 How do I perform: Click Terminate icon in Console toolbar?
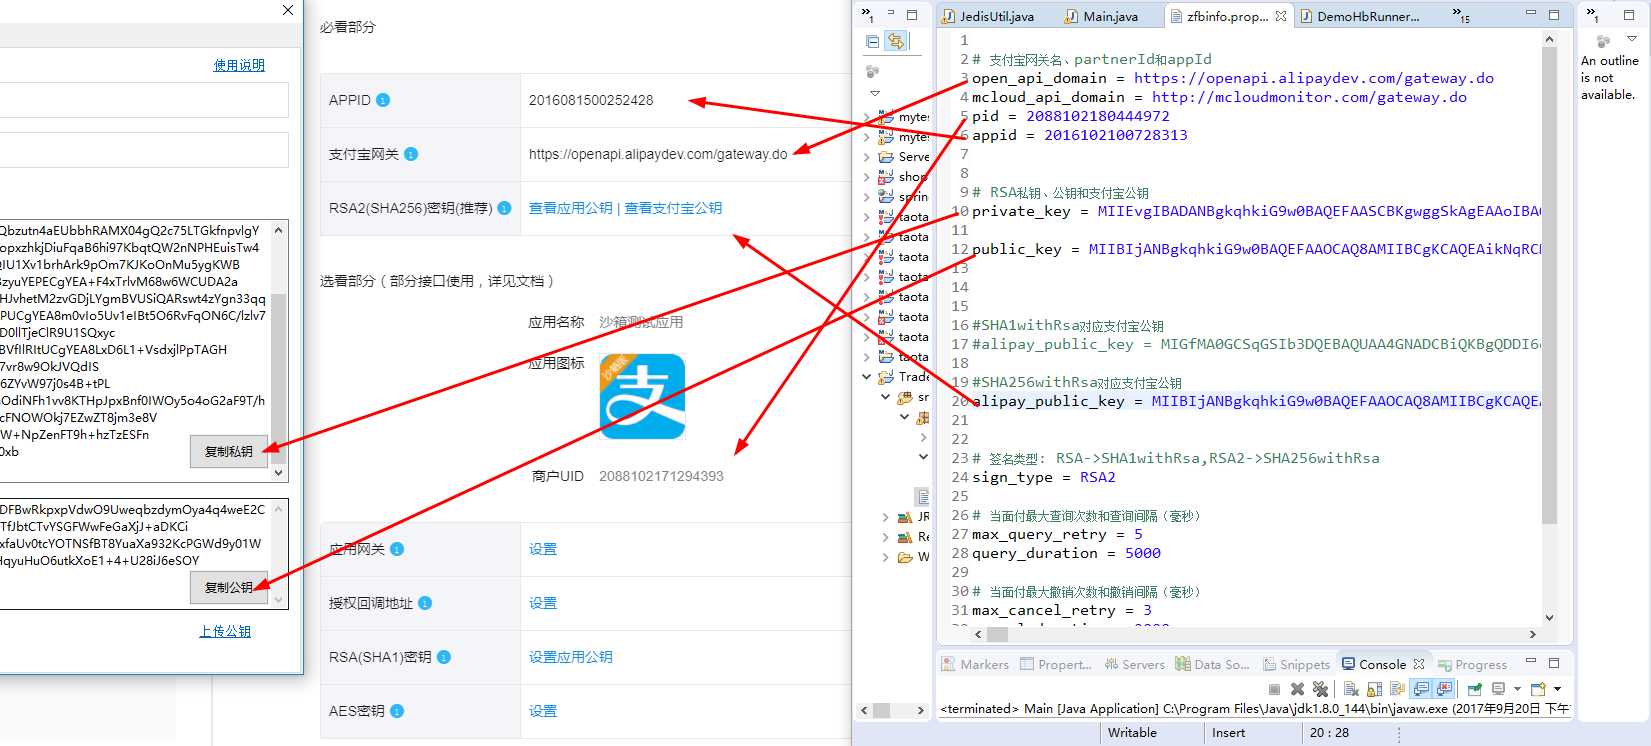(1274, 689)
